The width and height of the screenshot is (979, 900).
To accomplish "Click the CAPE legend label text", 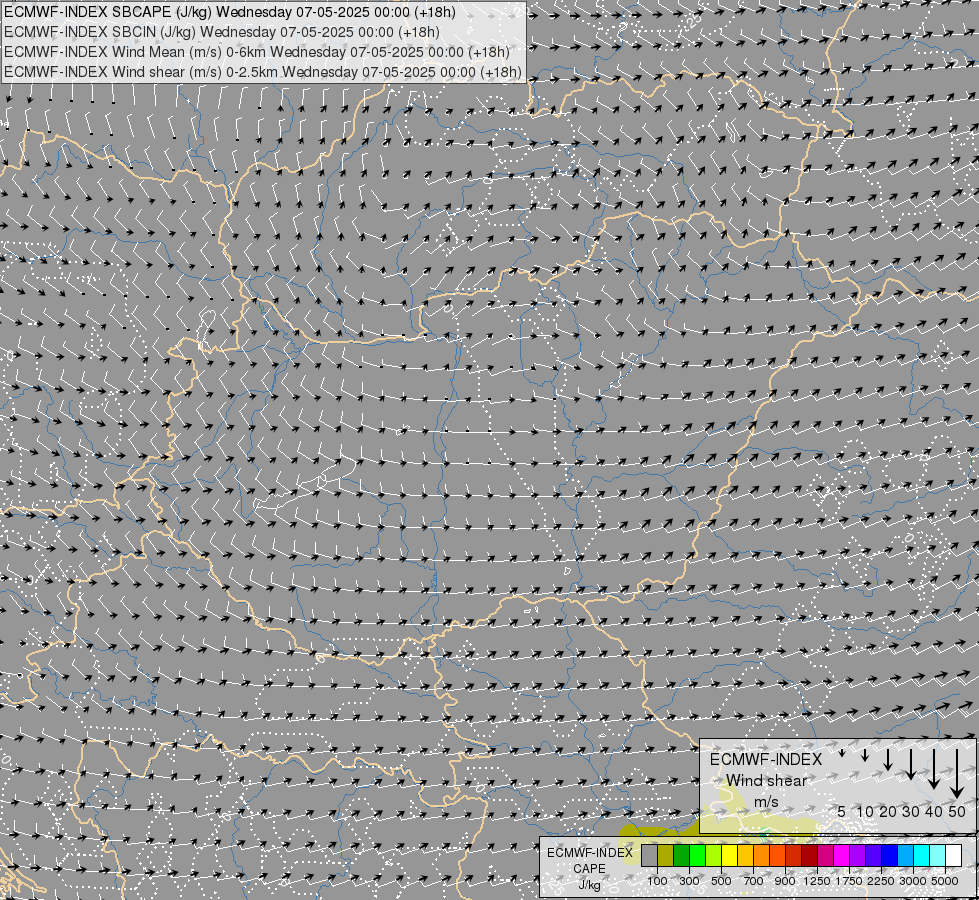I will point(589,869).
